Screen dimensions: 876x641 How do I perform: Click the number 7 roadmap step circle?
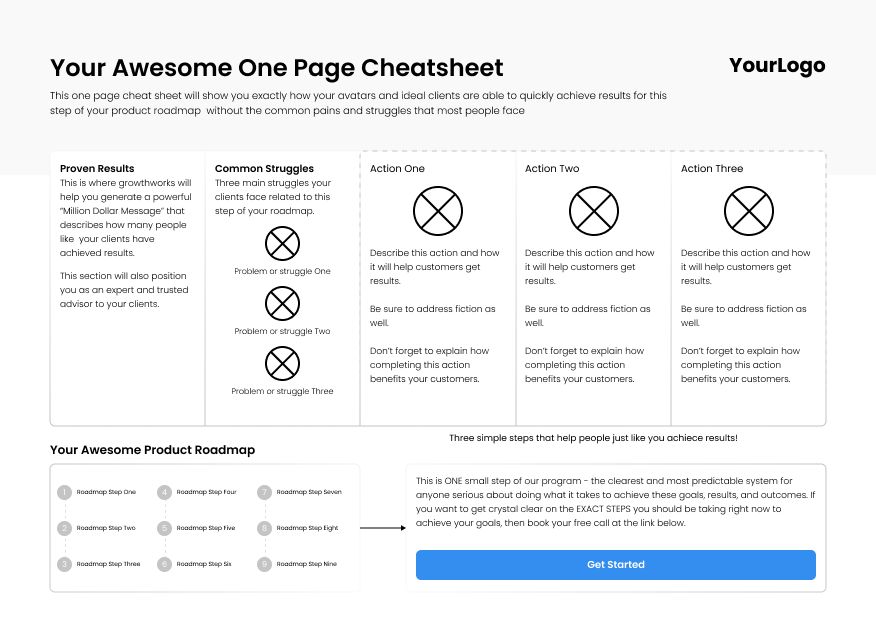pyautogui.click(x=264, y=492)
